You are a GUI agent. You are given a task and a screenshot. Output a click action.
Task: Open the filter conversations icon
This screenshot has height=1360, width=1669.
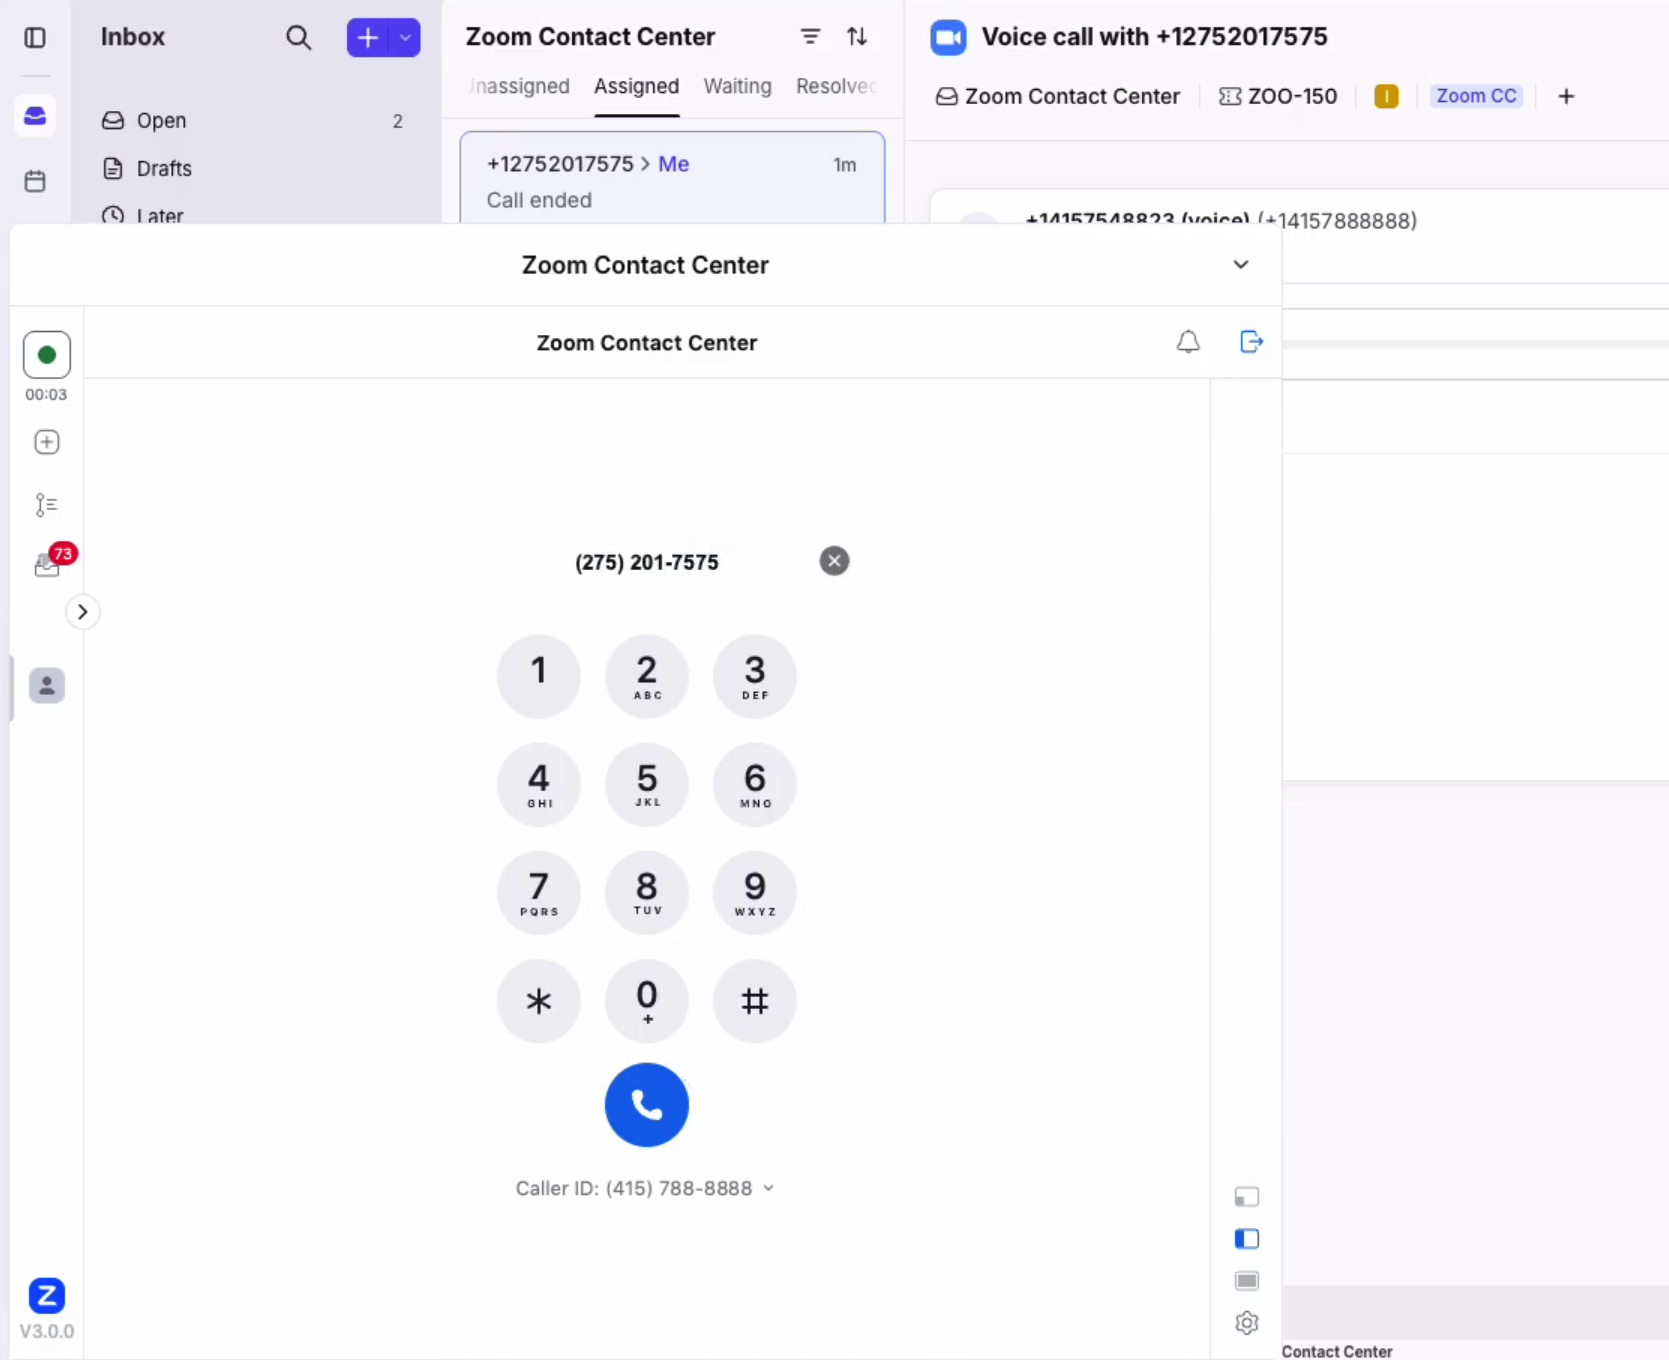tap(810, 37)
